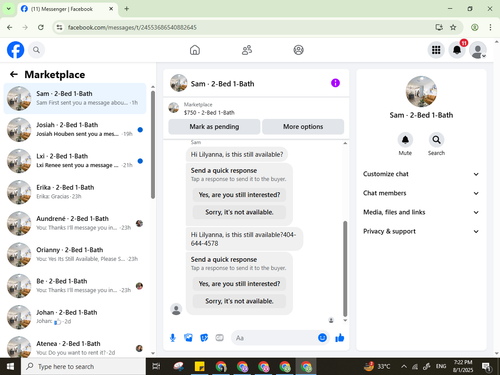Choose a sticker from the sticker icon
The image size is (500, 375).
[204, 338]
